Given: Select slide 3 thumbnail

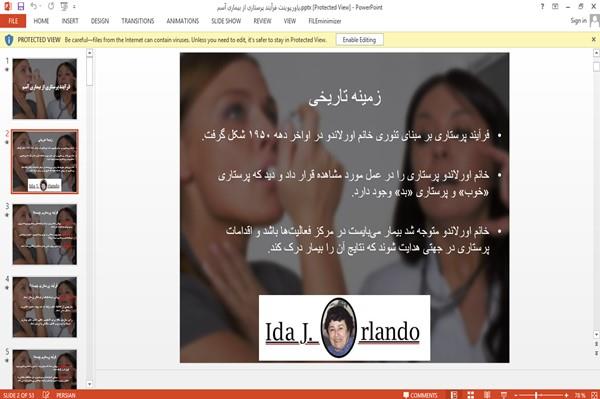Looking at the screenshot, I should (x=45, y=234).
